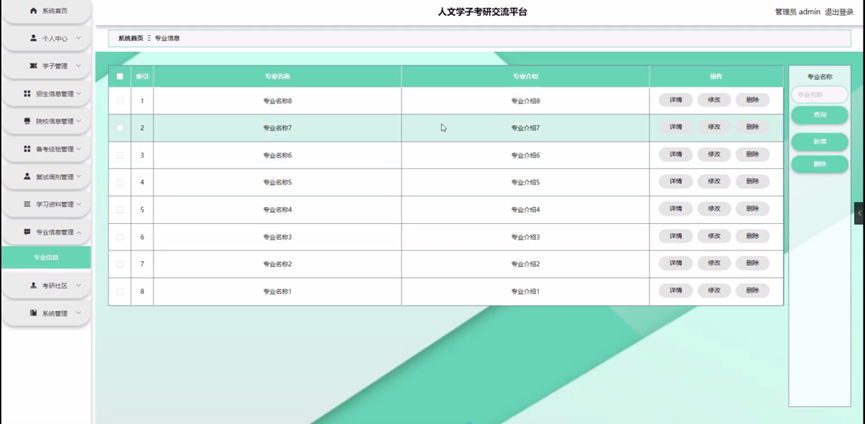This screenshot has height=424, width=865.
Task: Click 修改 for row 专业名称8
Action: click(714, 100)
